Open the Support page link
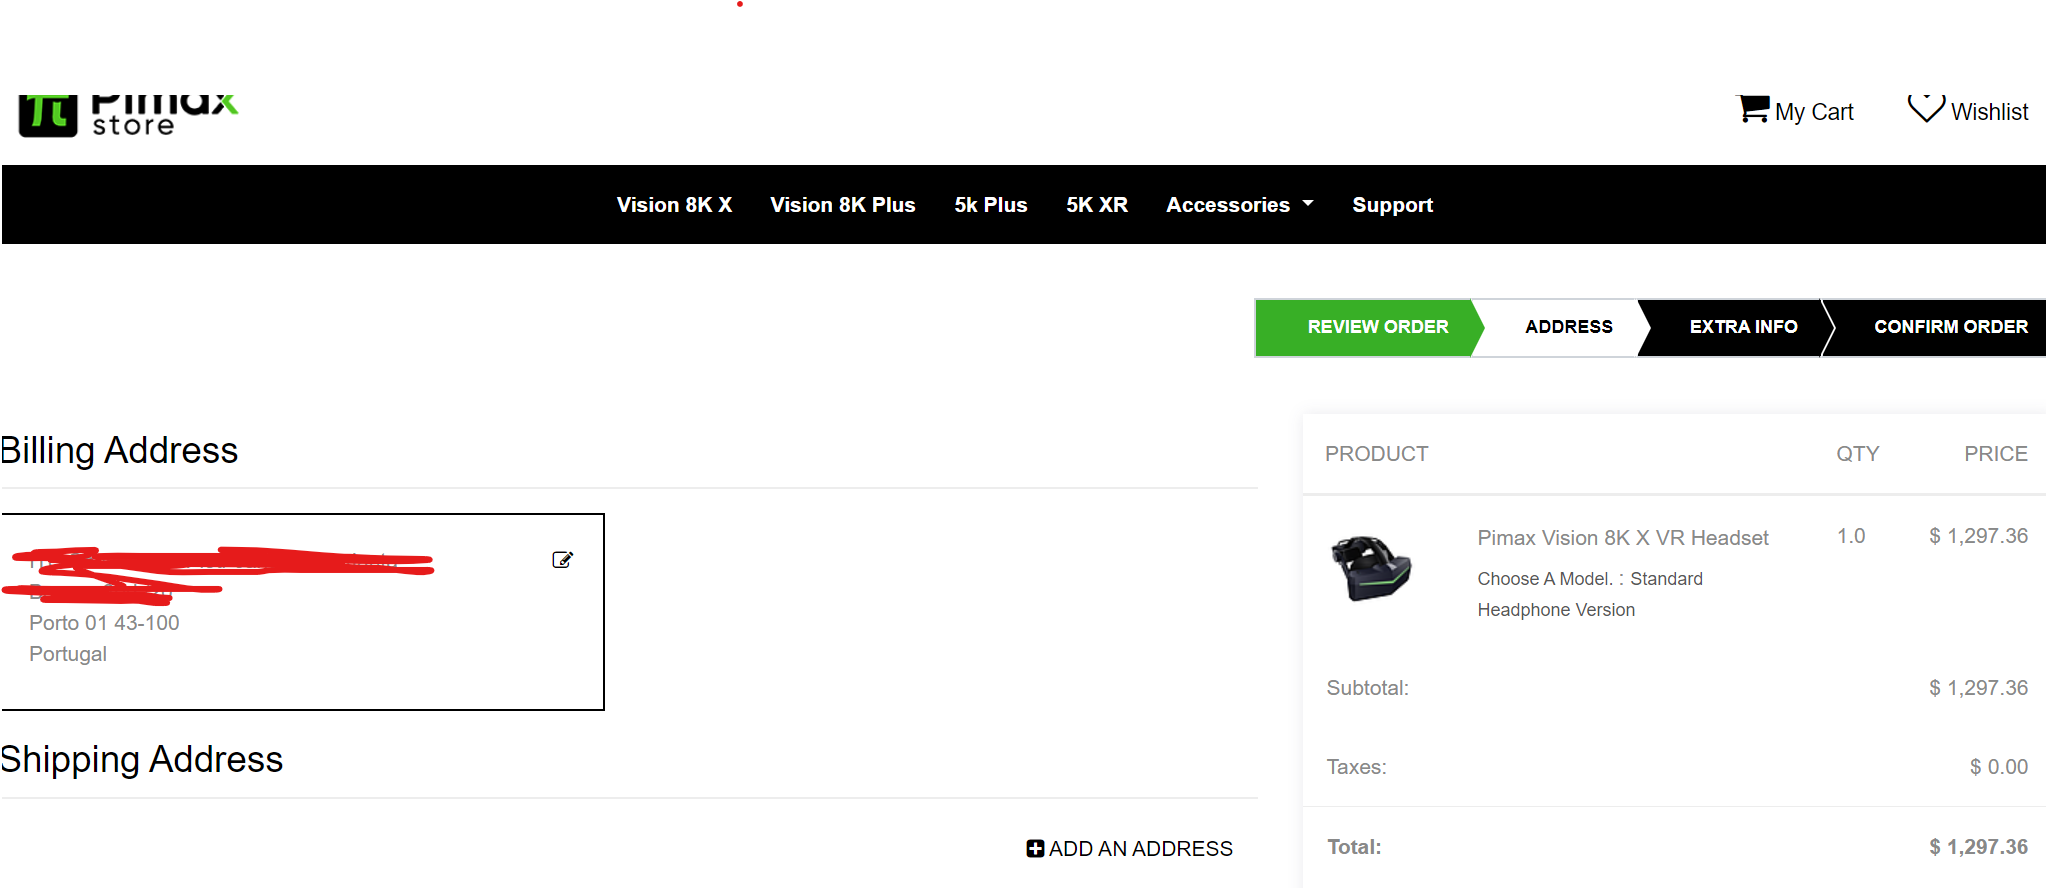The height and width of the screenshot is (888, 2046). (x=1392, y=205)
